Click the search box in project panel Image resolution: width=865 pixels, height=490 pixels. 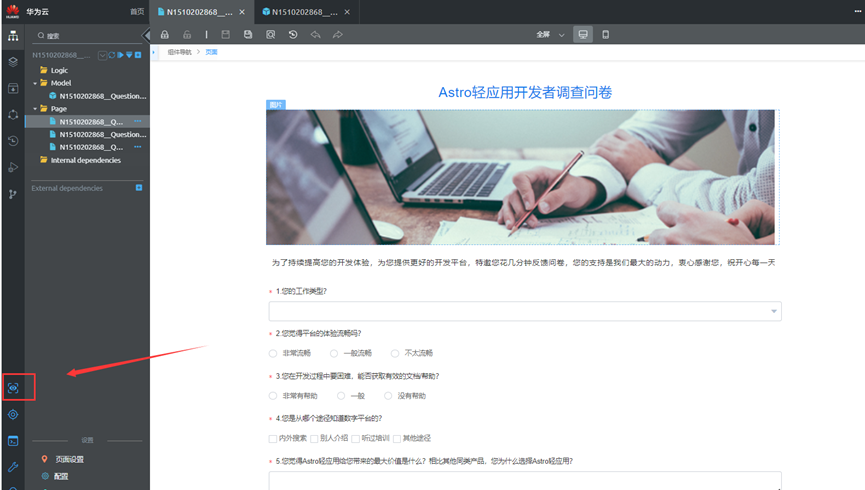tap(88, 36)
